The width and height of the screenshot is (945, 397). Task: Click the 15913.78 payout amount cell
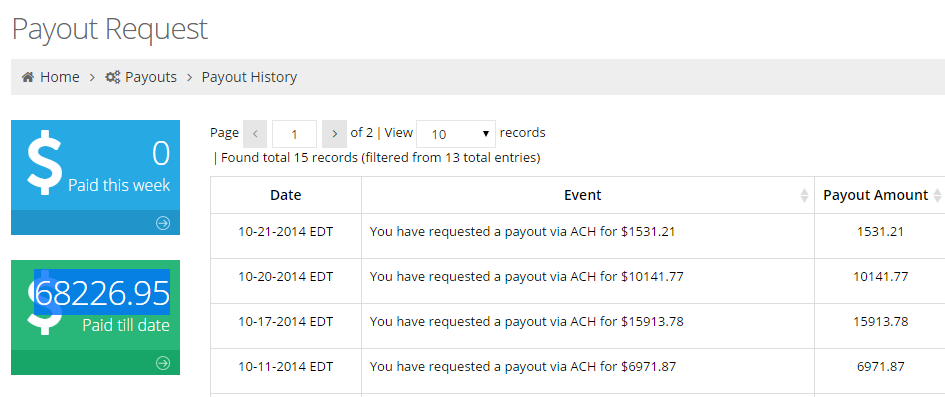(x=880, y=322)
